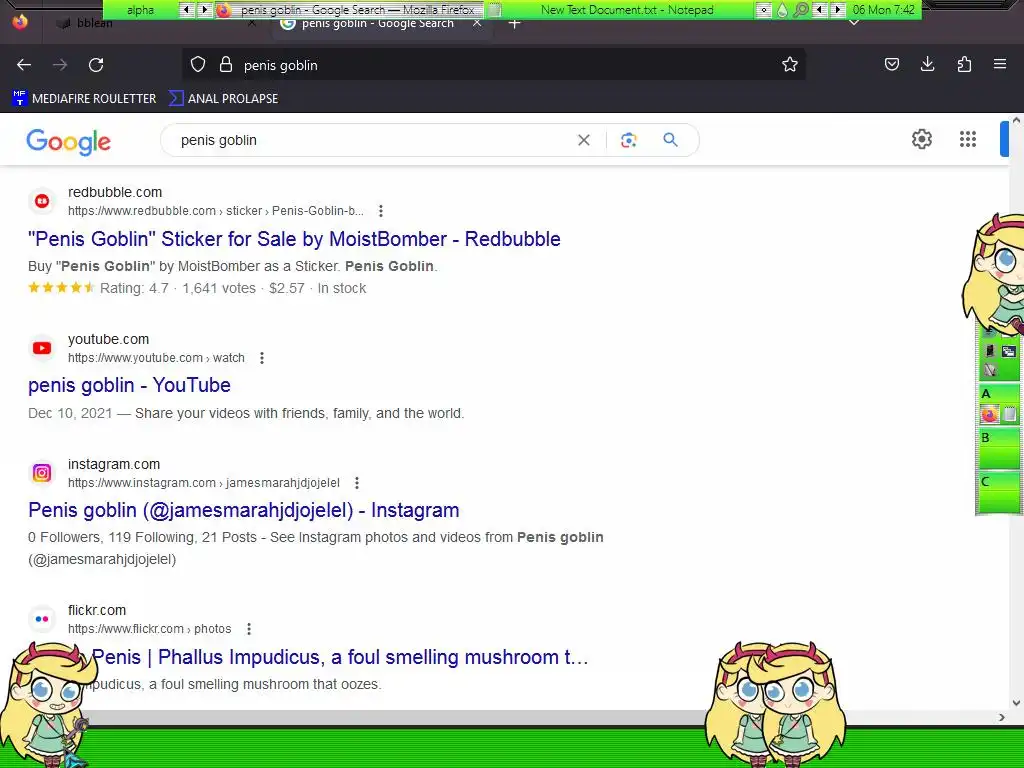Click the redbubble.com site name text
The width and height of the screenshot is (1024, 768).
click(x=115, y=192)
